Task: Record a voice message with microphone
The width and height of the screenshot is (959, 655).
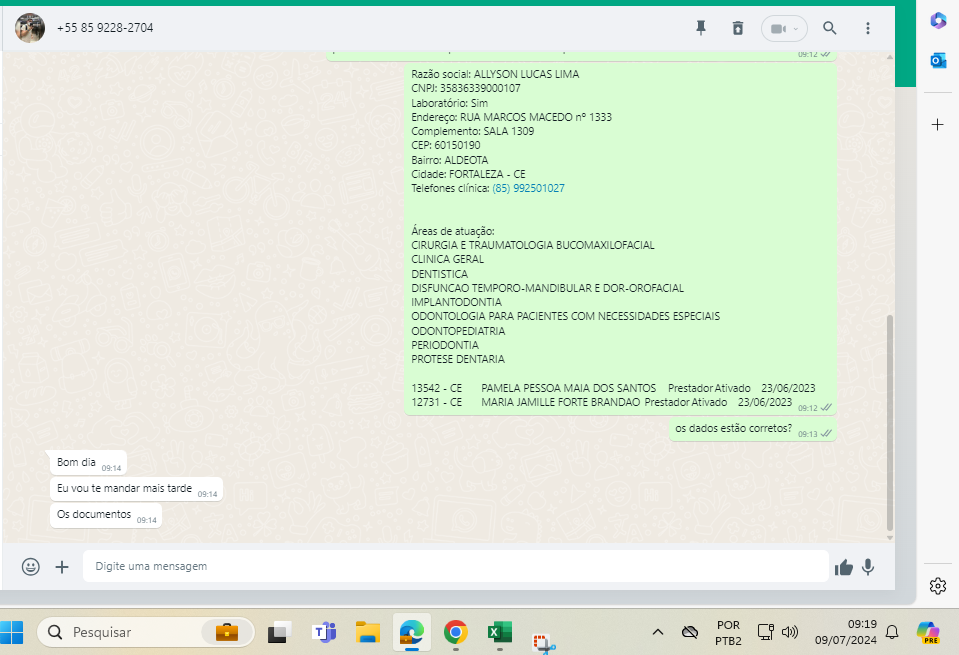Action: tap(868, 568)
